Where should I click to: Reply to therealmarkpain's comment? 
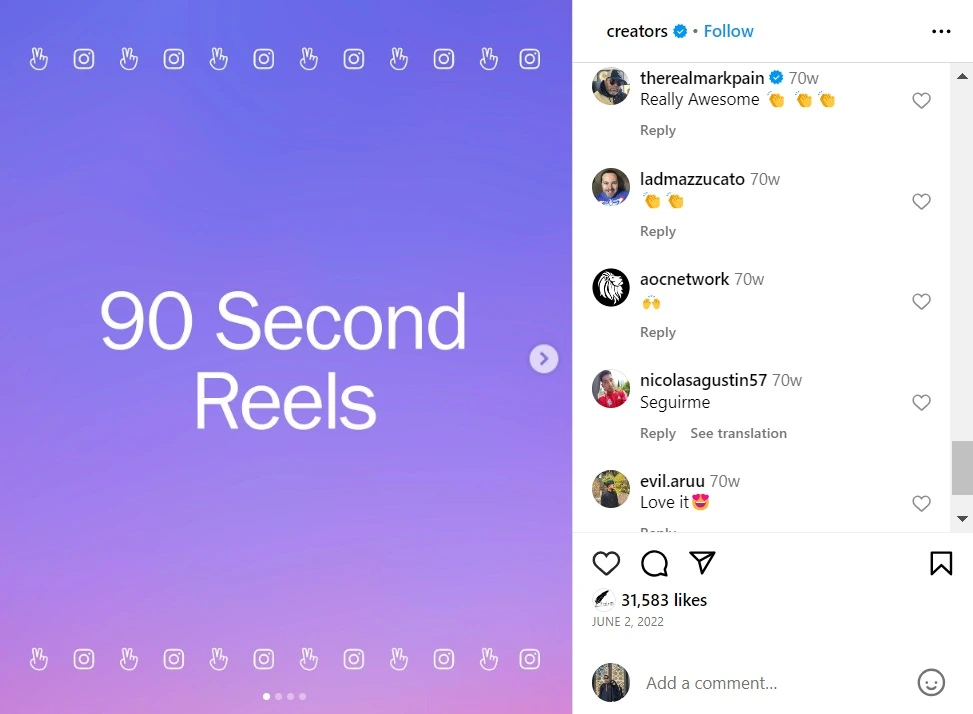(658, 130)
